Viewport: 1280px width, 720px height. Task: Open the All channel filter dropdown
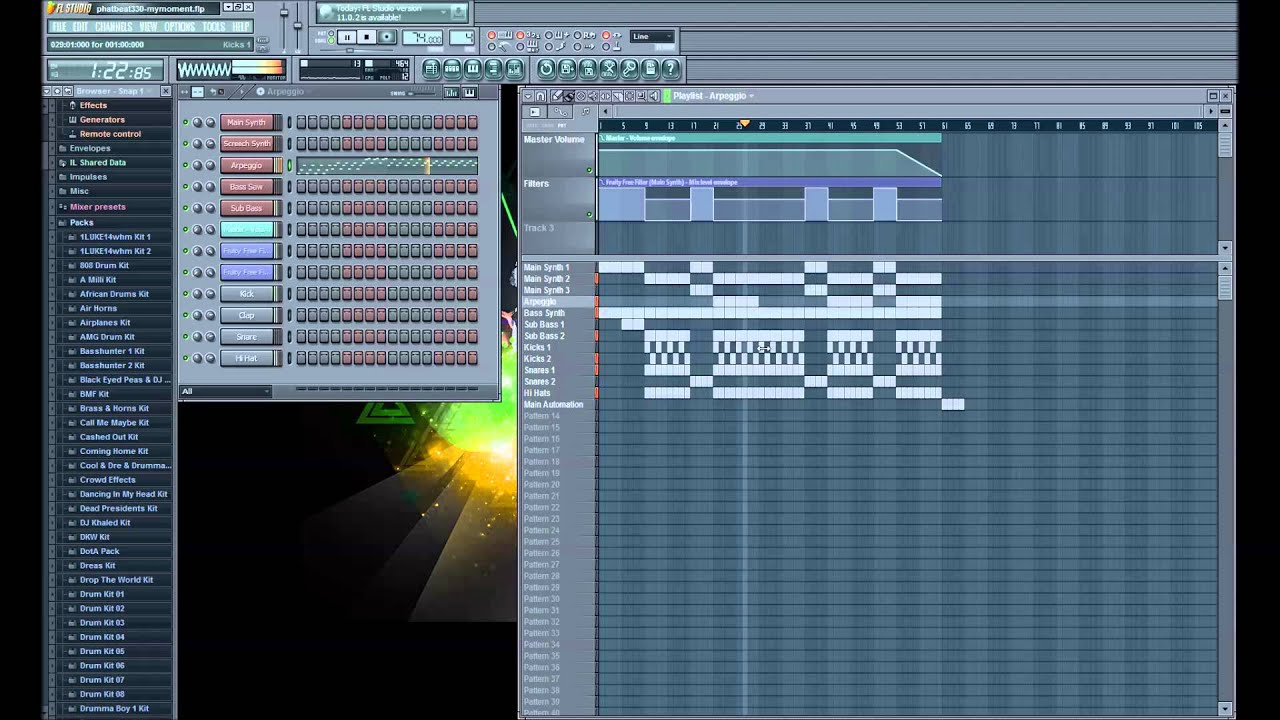coord(225,391)
